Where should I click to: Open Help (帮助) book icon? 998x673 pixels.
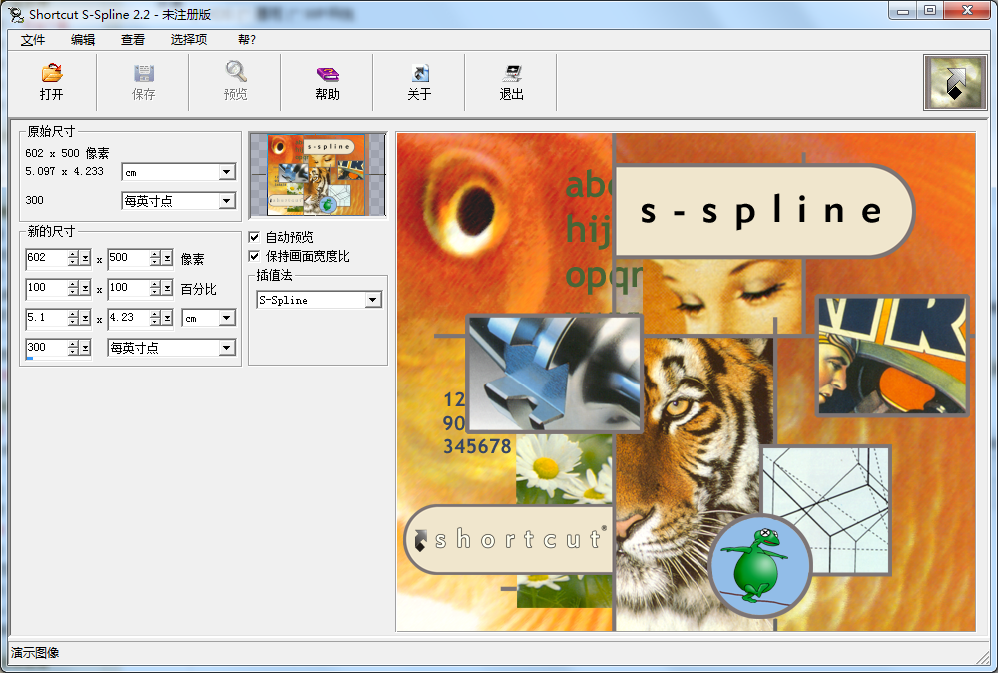[328, 73]
